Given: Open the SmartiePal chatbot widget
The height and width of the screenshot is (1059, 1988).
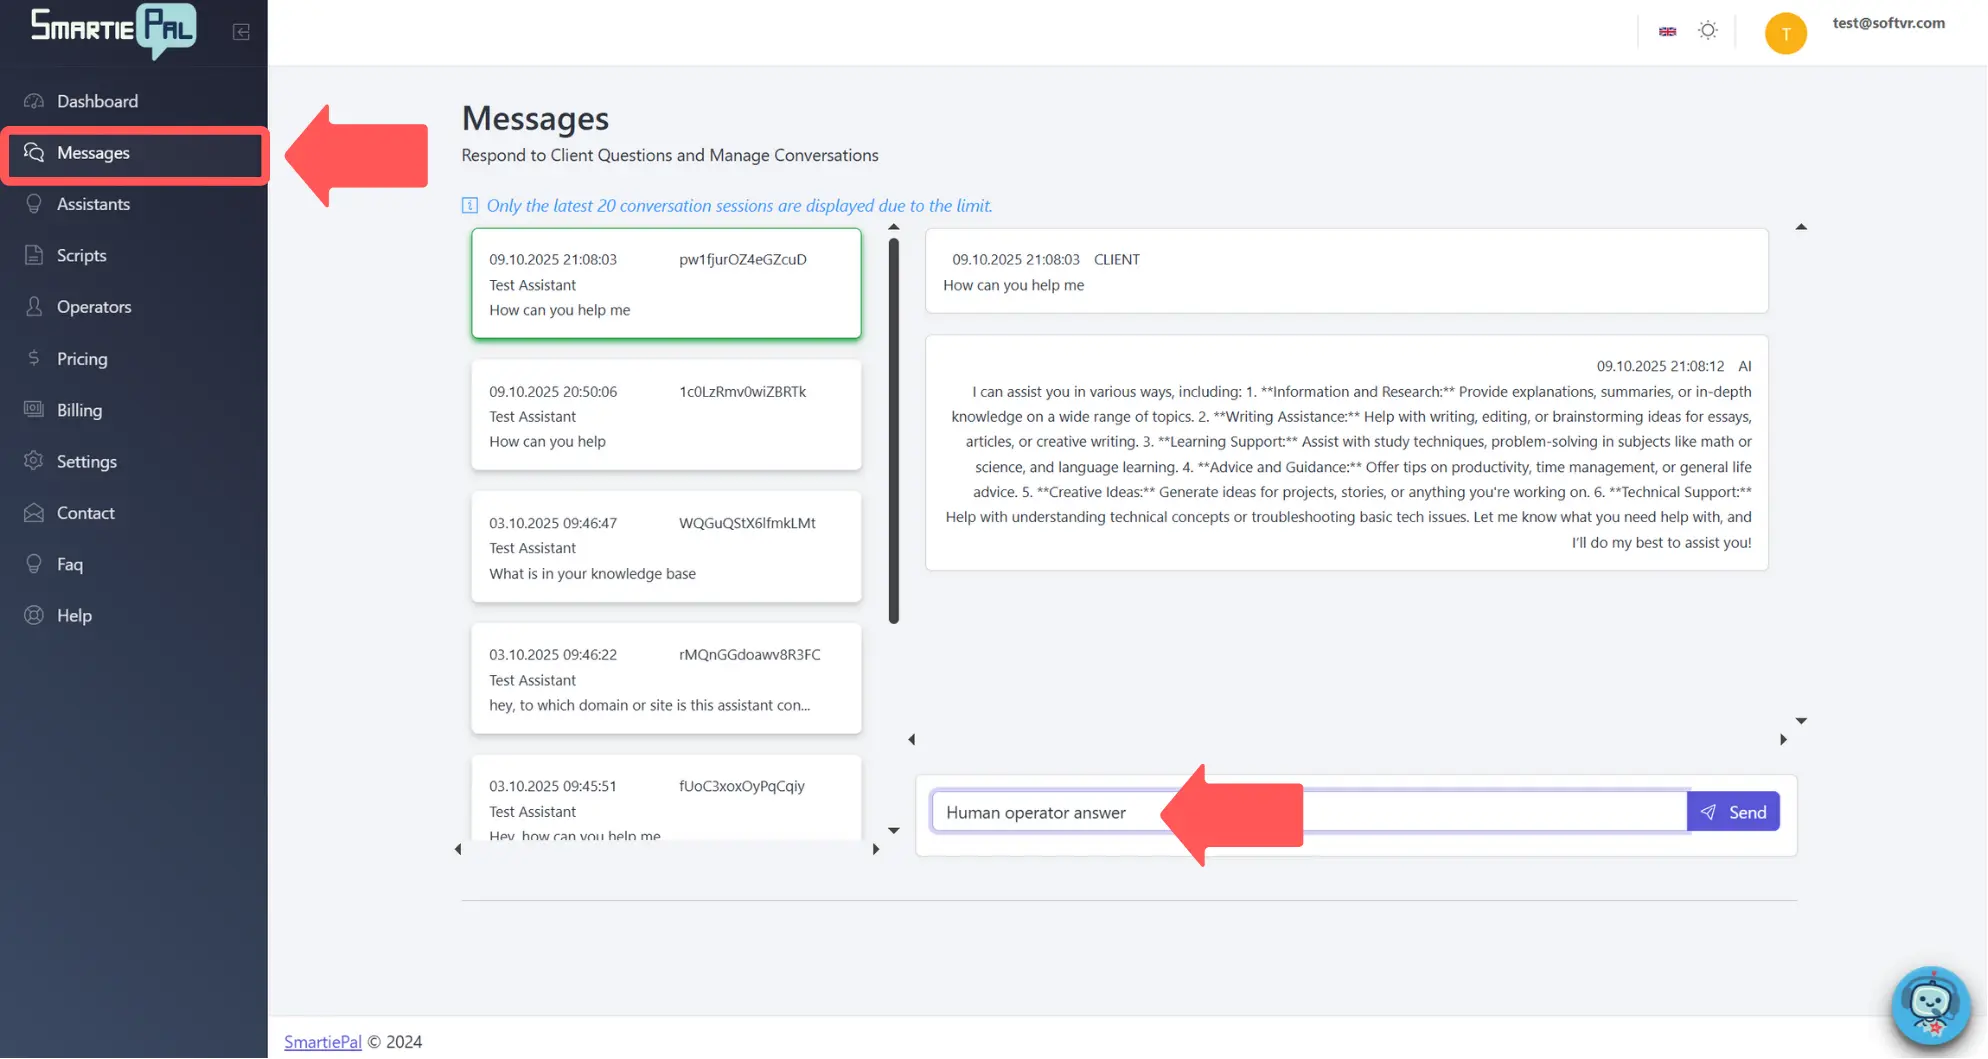Looking at the screenshot, I should click(x=1930, y=1006).
